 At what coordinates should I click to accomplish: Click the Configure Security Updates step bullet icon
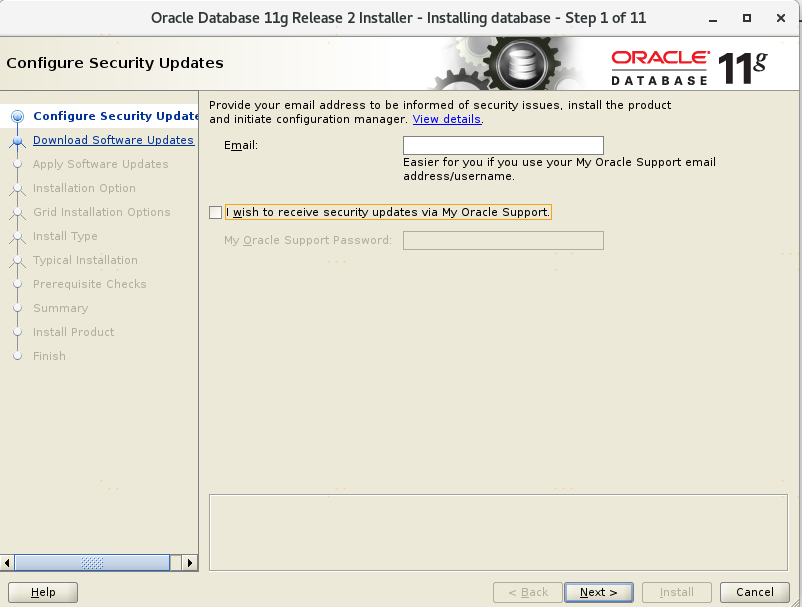17,117
